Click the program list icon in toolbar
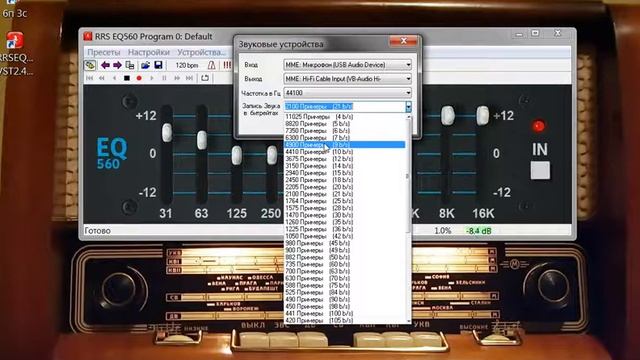640x360 pixels. [x=130, y=65]
